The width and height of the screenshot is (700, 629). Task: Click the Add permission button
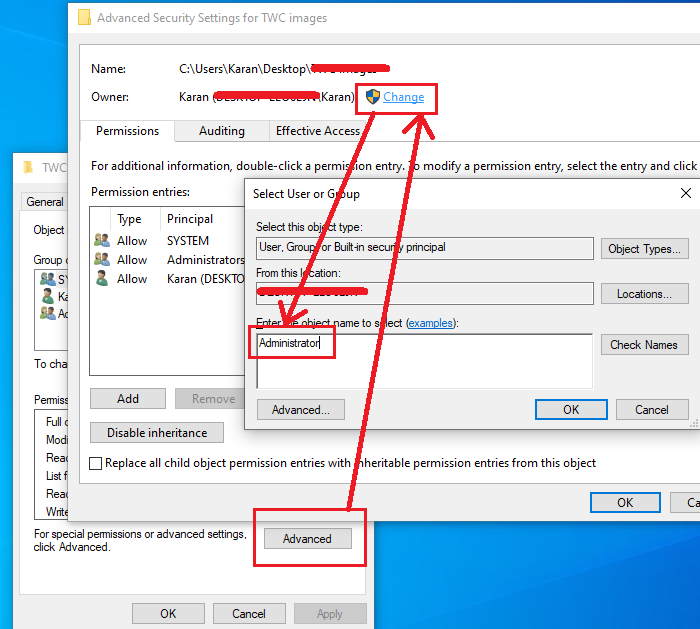128,399
